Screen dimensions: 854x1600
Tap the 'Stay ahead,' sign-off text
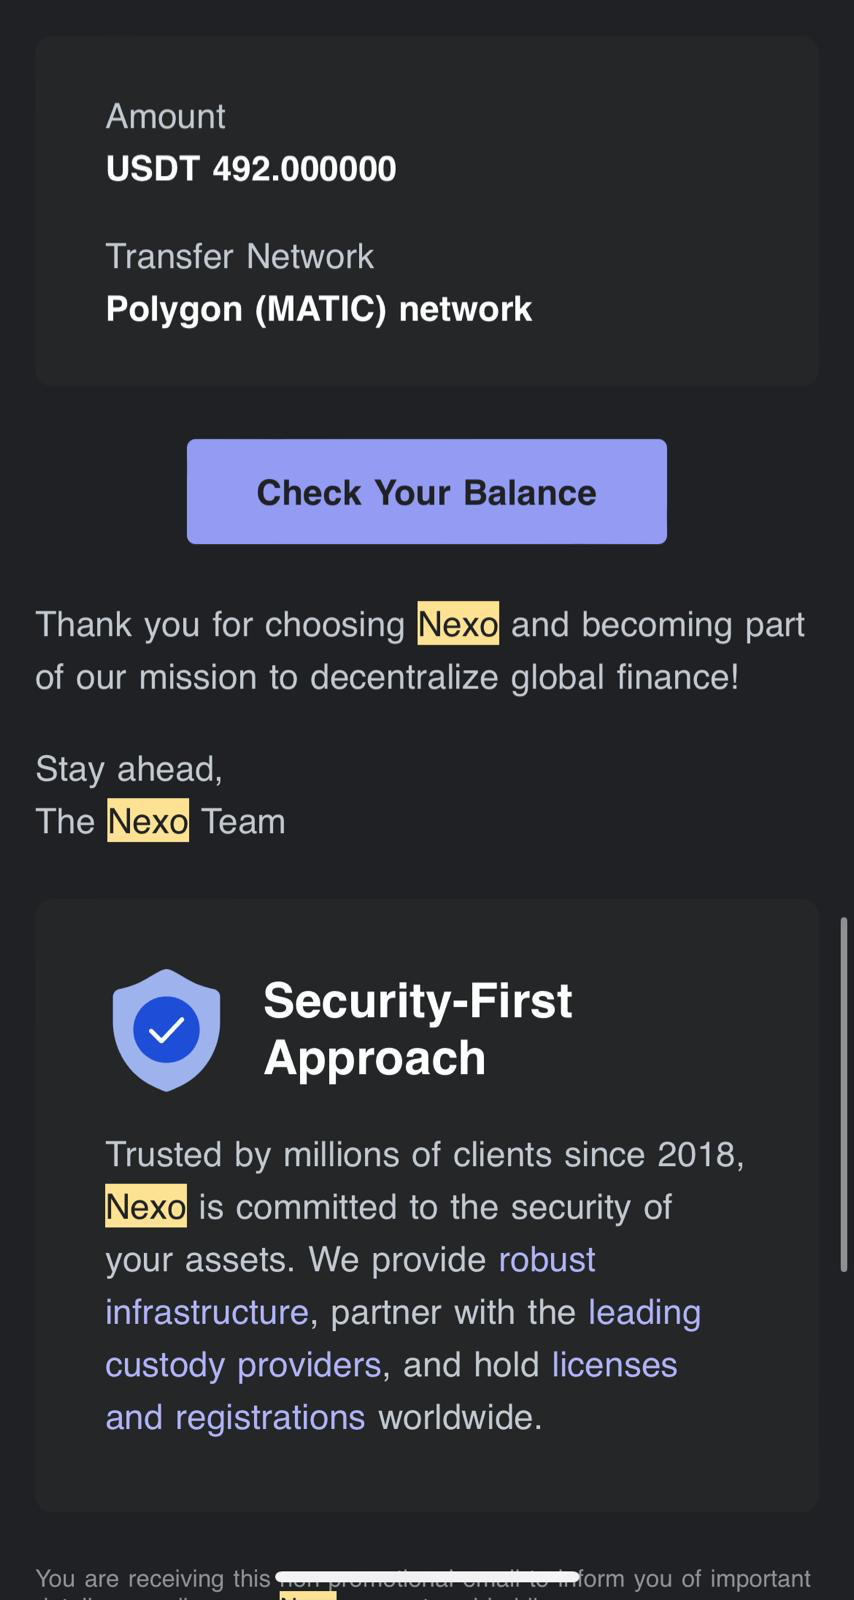129,769
